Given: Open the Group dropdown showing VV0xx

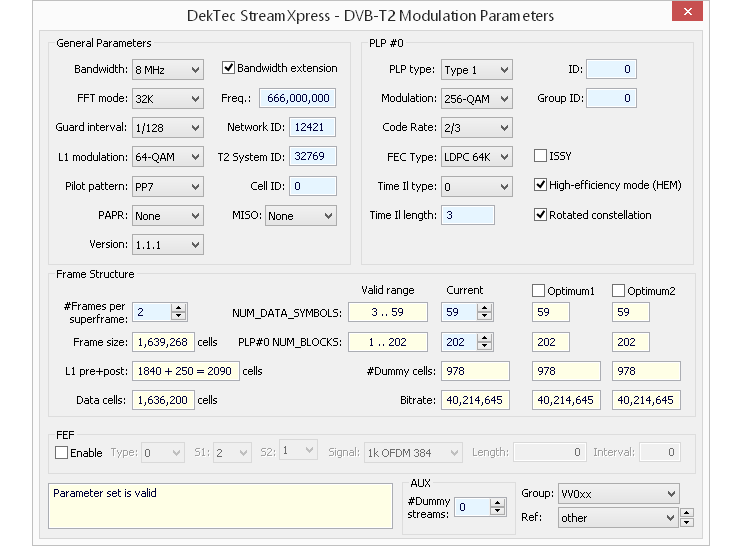Looking at the screenshot, I should [618, 493].
